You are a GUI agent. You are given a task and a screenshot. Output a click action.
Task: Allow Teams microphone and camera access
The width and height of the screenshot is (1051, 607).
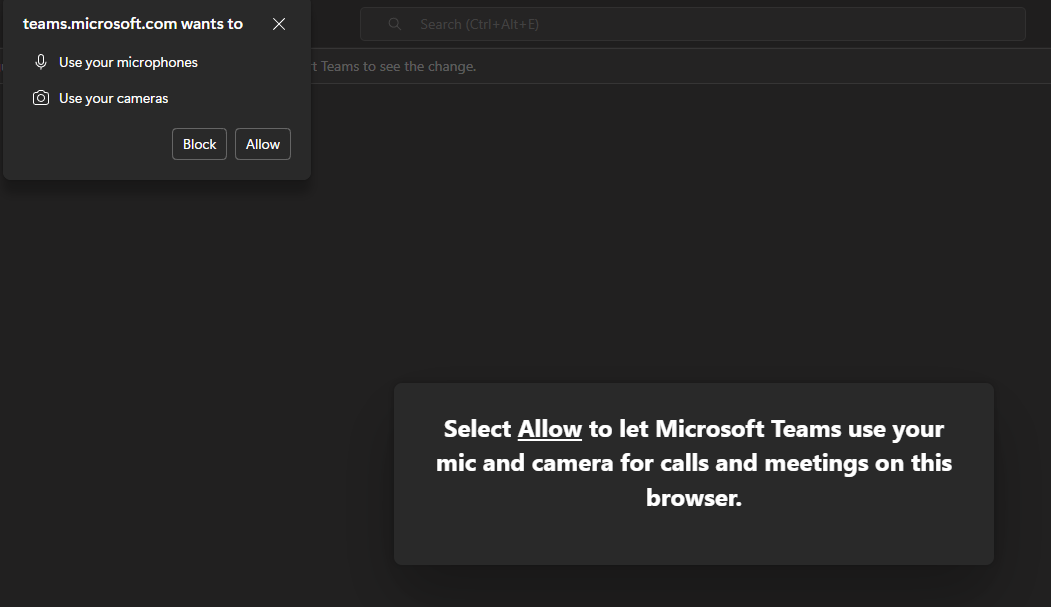pyautogui.click(x=262, y=144)
